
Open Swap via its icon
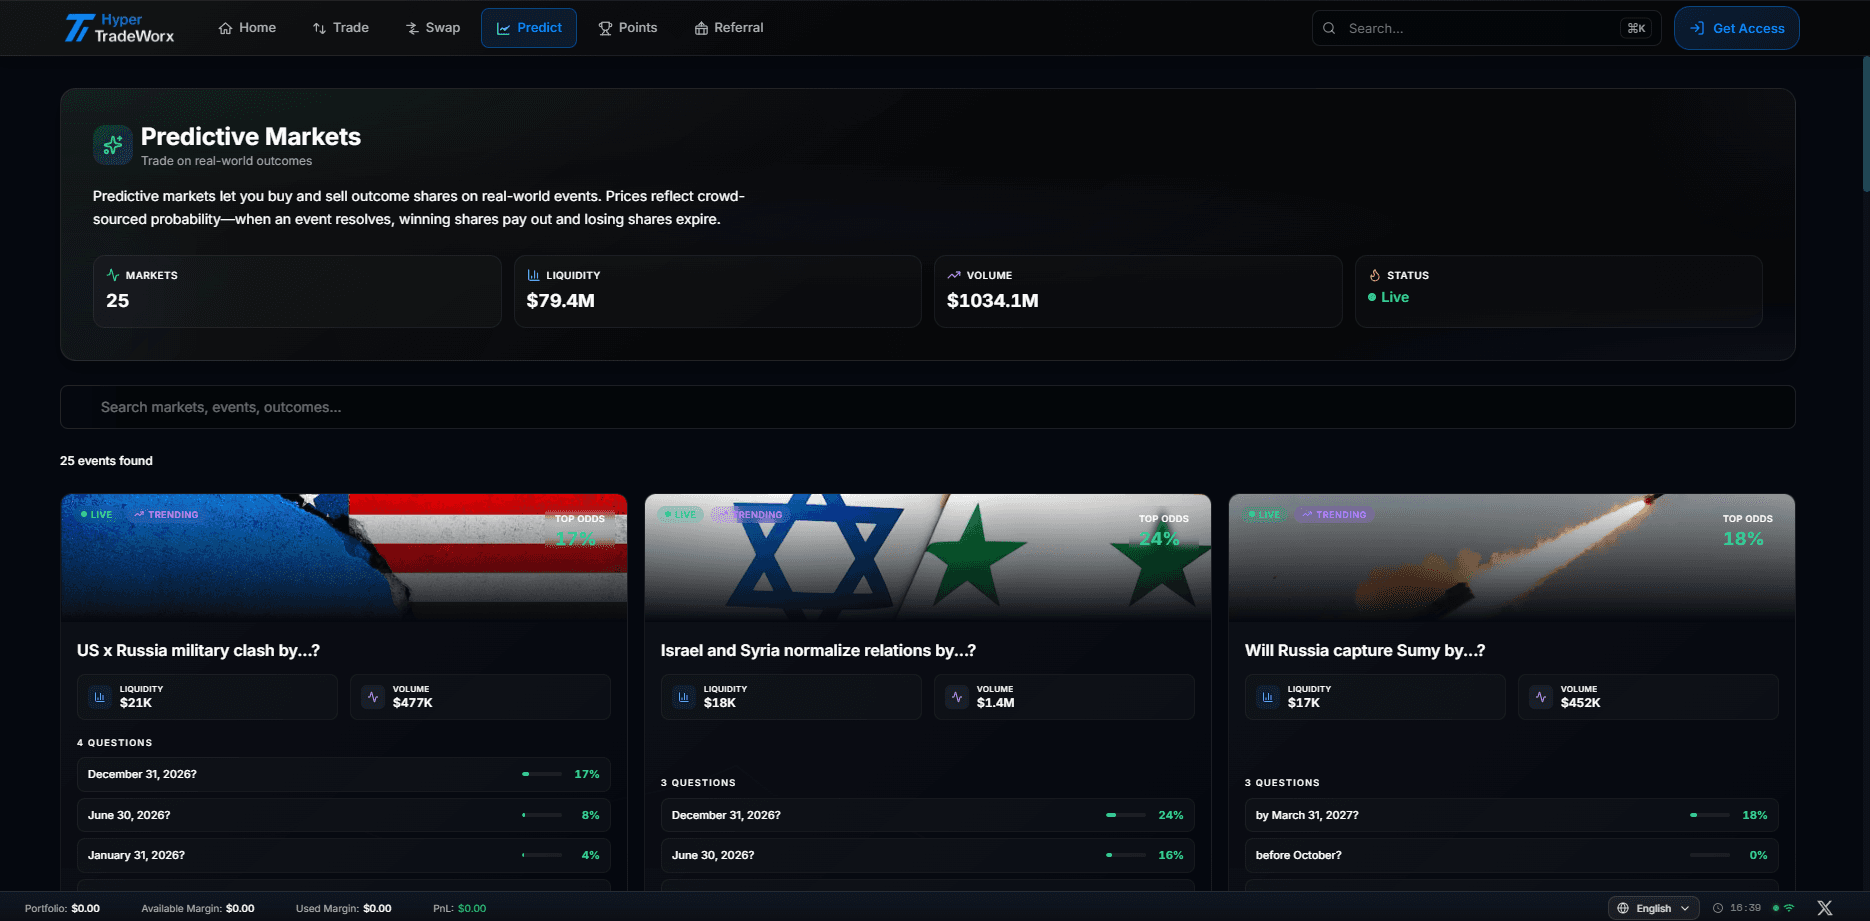point(410,27)
